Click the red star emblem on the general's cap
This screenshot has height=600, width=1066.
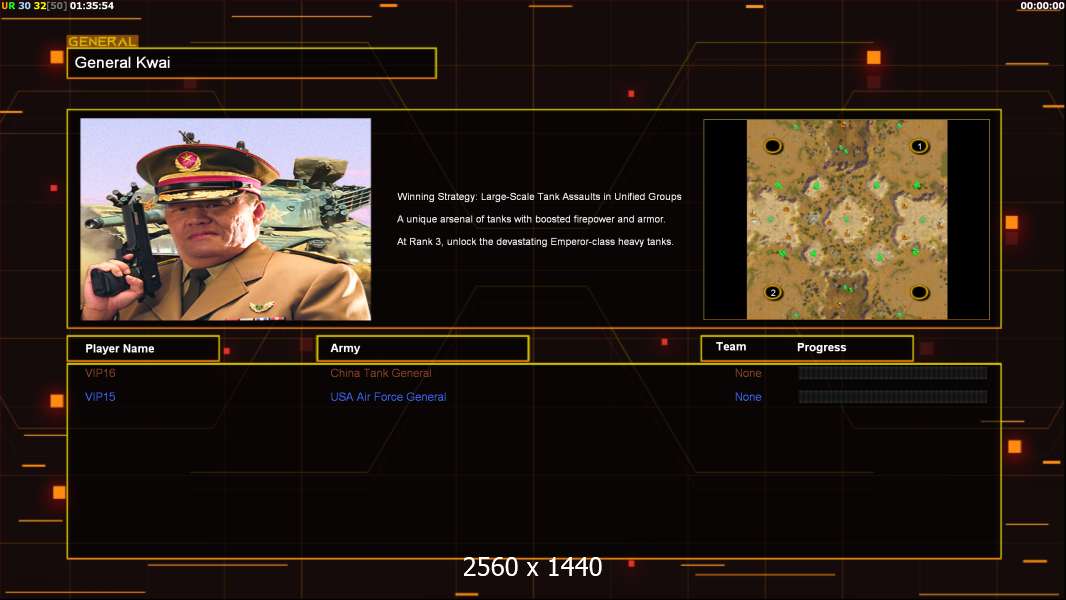(x=187, y=161)
